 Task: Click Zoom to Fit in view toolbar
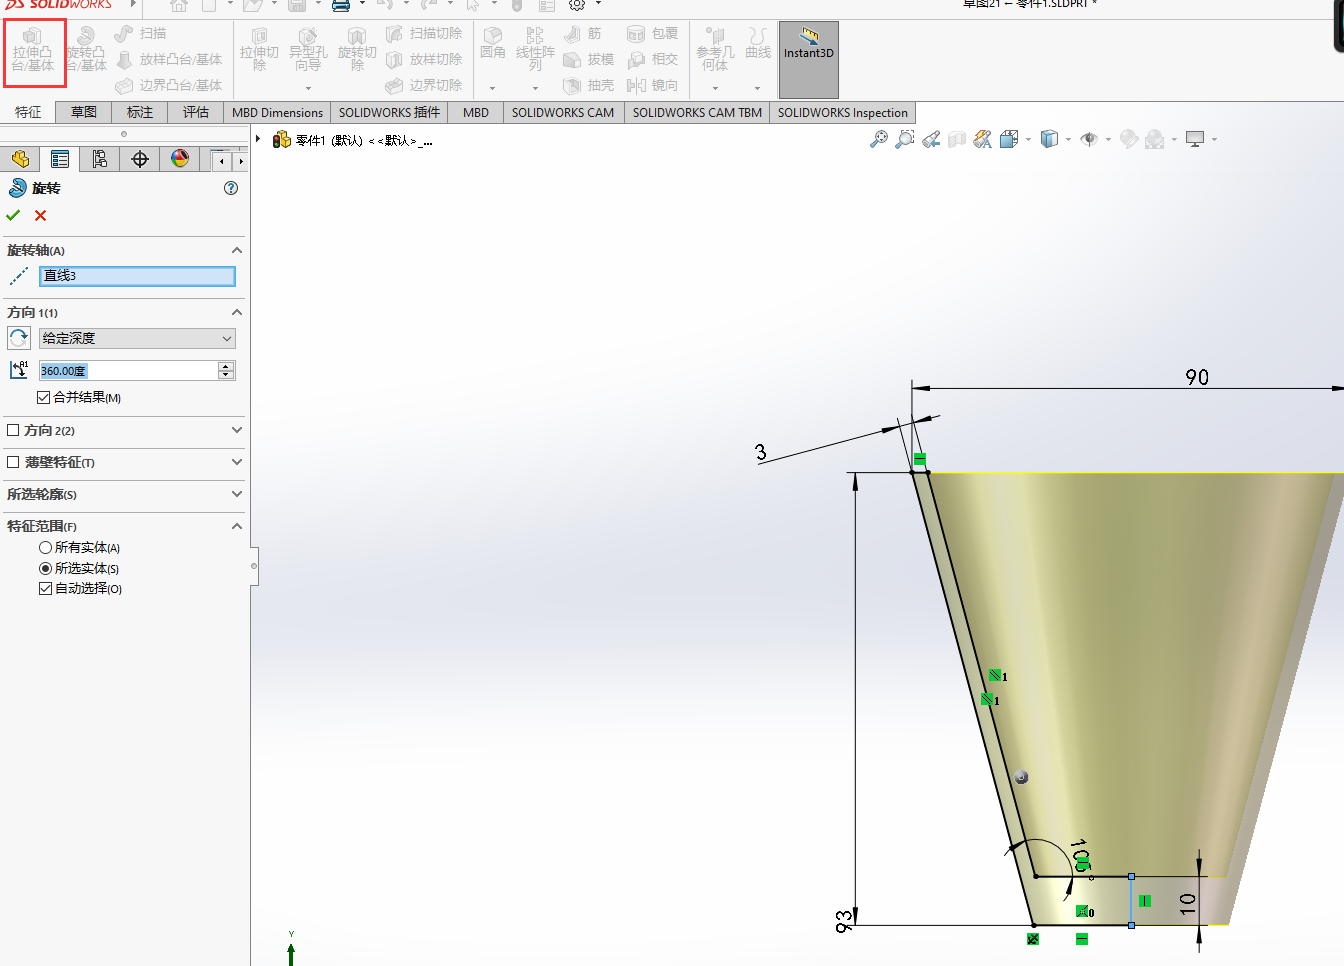point(879,139)
